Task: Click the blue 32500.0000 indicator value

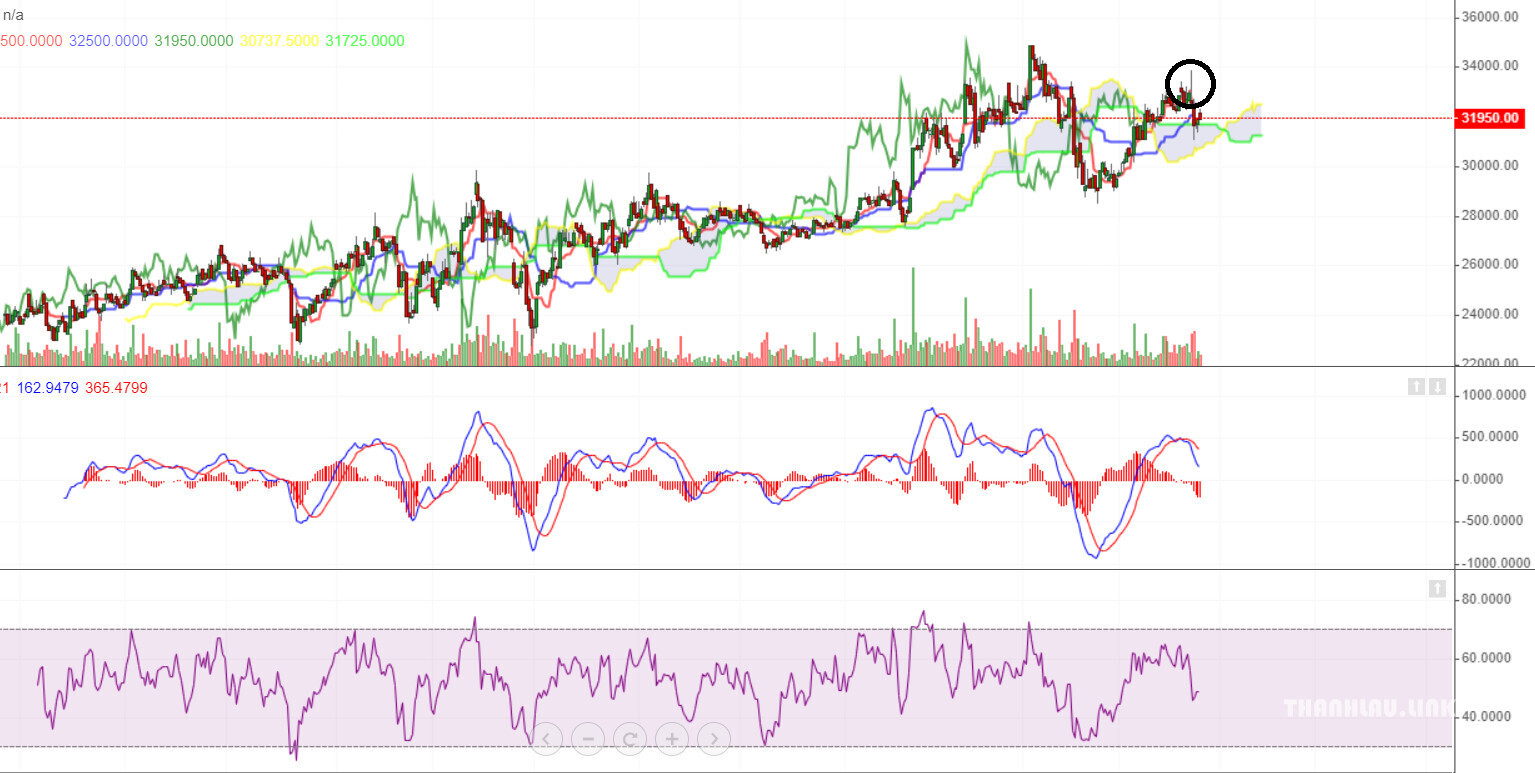Action: click(x=108, y=41)
